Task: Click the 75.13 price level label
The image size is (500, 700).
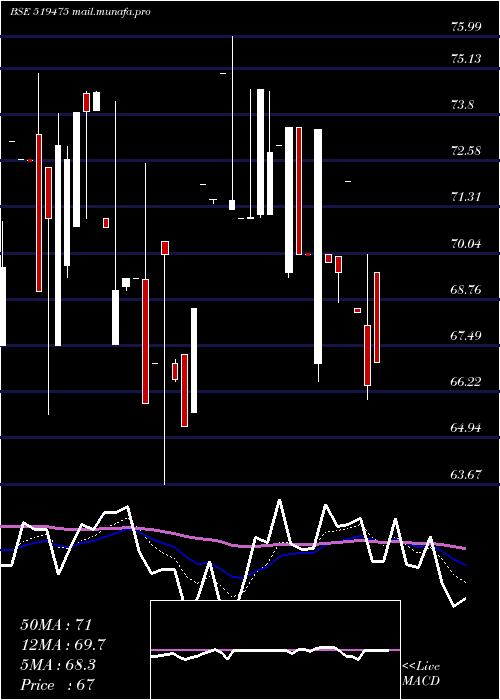Action: pyautogui.click(x=466, y=59)
